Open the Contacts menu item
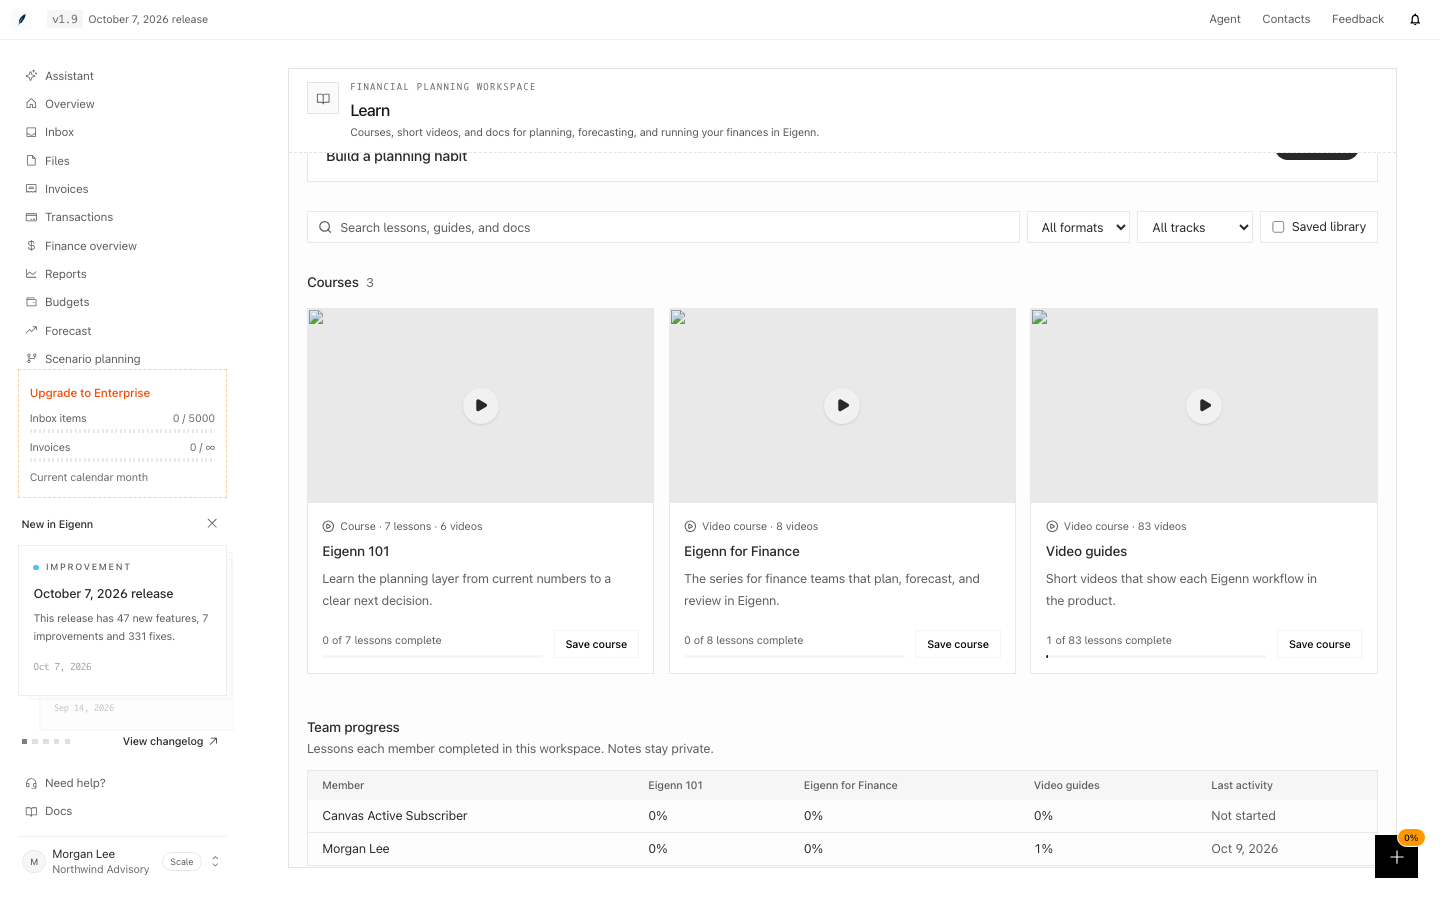 (1286, 19)
